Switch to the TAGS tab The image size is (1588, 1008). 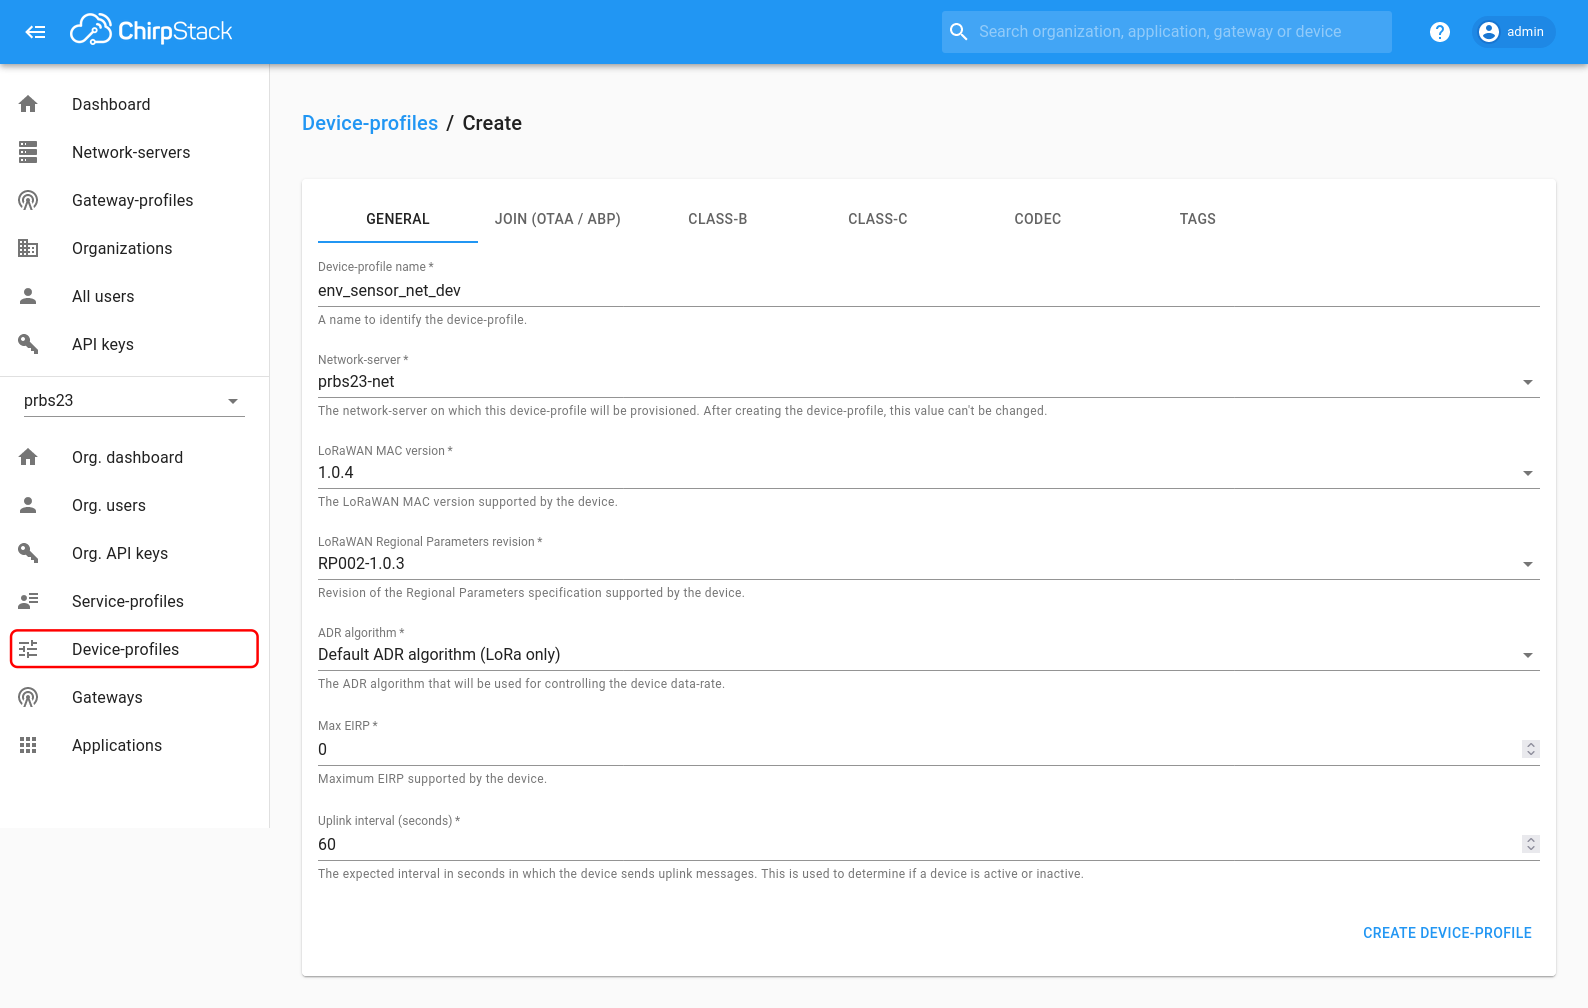click(1198, 219)
